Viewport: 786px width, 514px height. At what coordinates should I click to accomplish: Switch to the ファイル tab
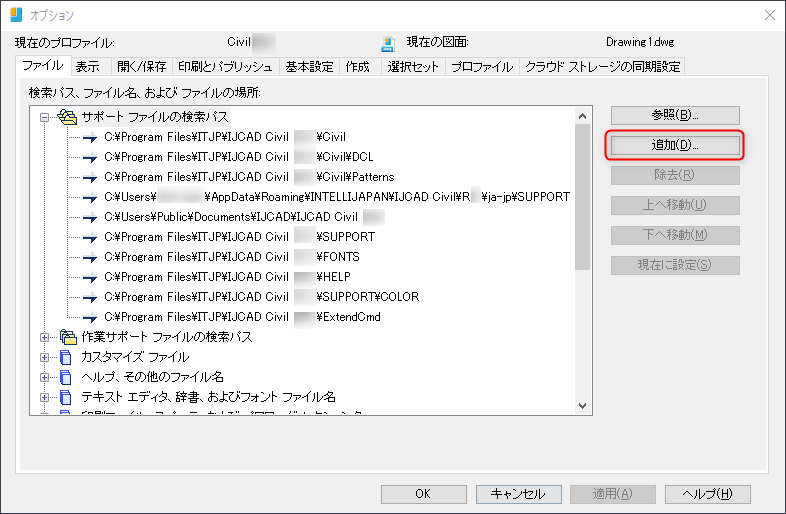click(x=43, y=66)
